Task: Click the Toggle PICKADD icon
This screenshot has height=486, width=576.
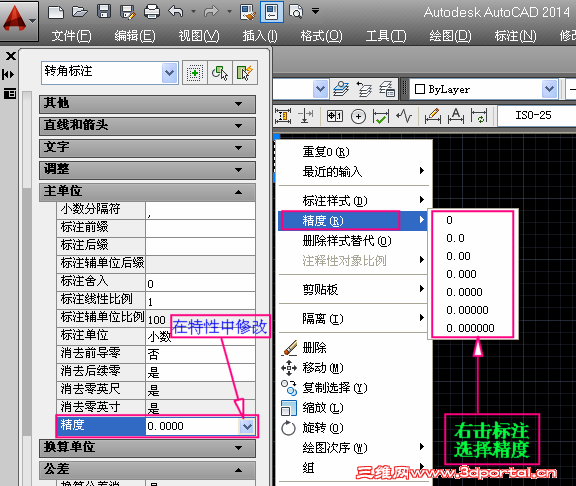Action: click(195, 73)
